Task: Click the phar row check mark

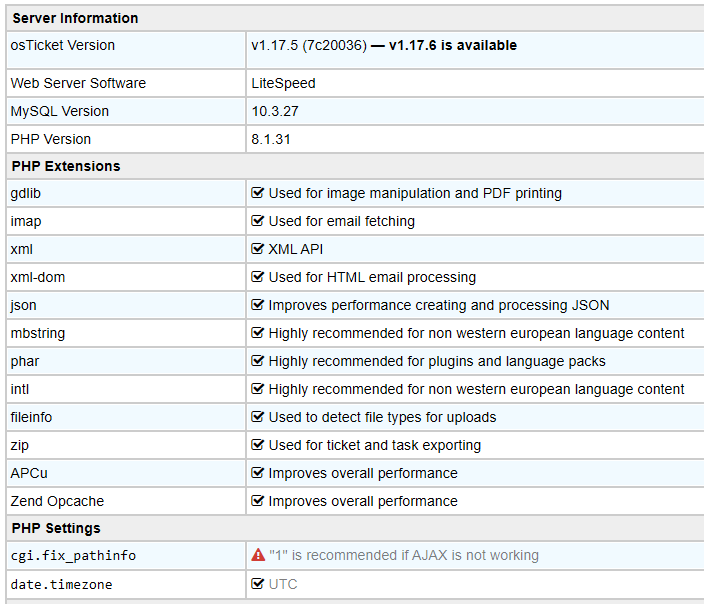Action: 258,361
